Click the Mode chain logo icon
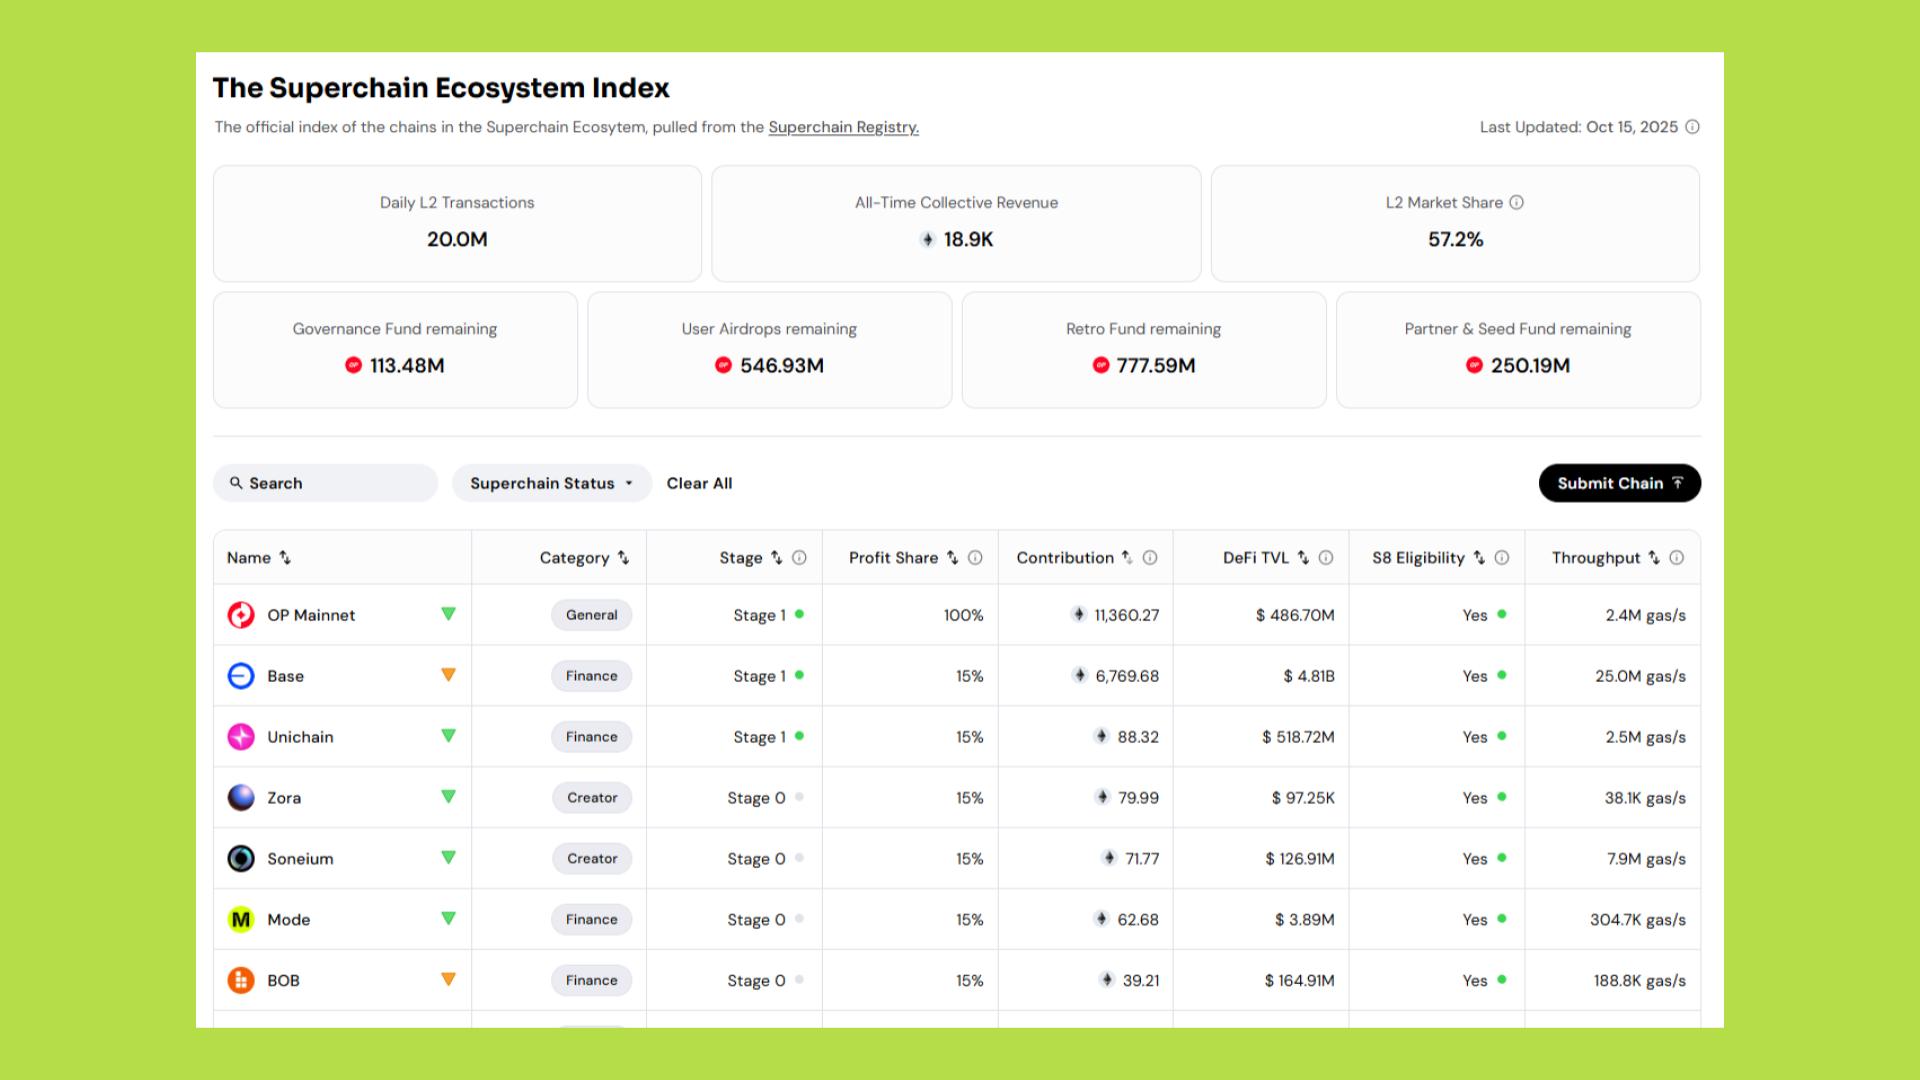Viewport: 1920px width, 1080px height. click(241, 920)
